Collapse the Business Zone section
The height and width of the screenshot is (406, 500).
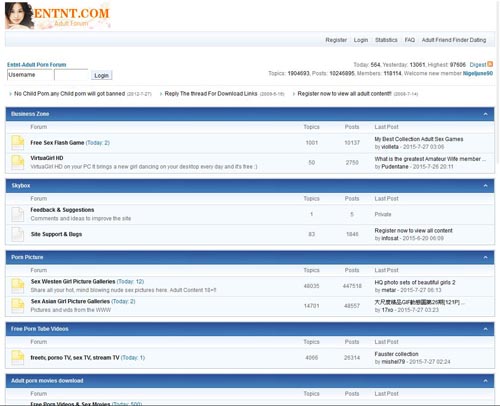click(x=485, y=114)
